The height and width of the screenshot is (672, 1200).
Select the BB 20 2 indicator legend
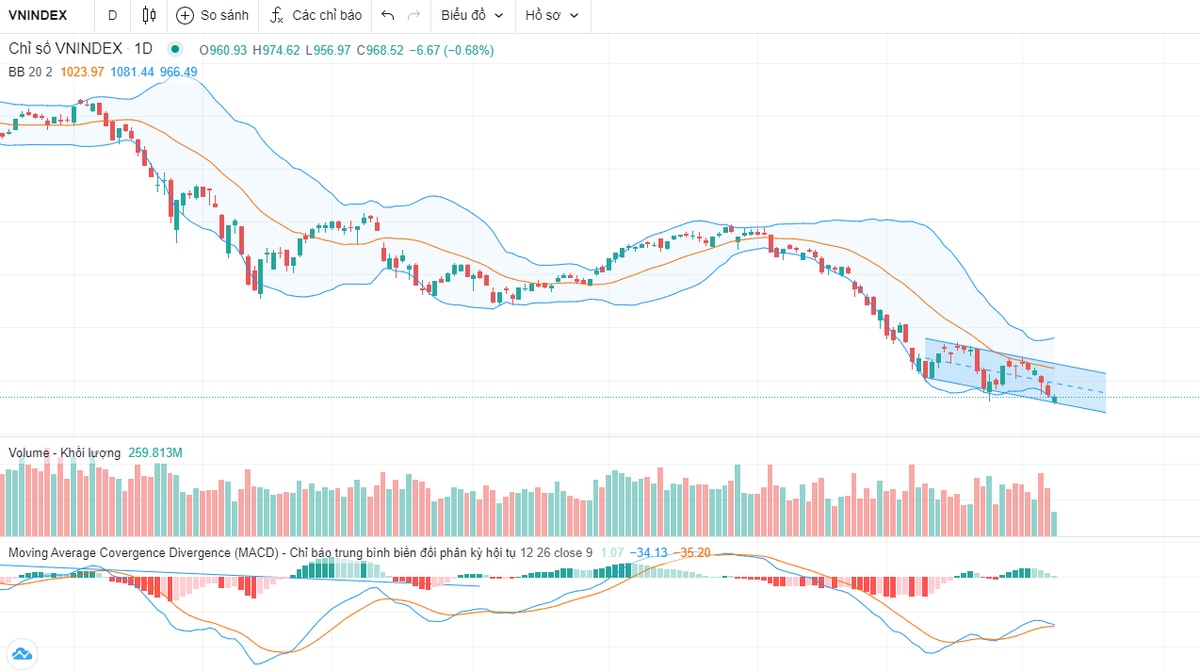click(31, 71)
